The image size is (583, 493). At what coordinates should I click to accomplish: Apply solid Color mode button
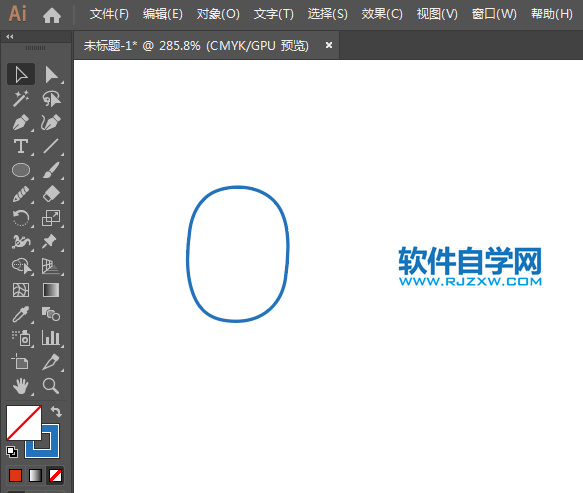pyautogui.click(x=15, y=475)
